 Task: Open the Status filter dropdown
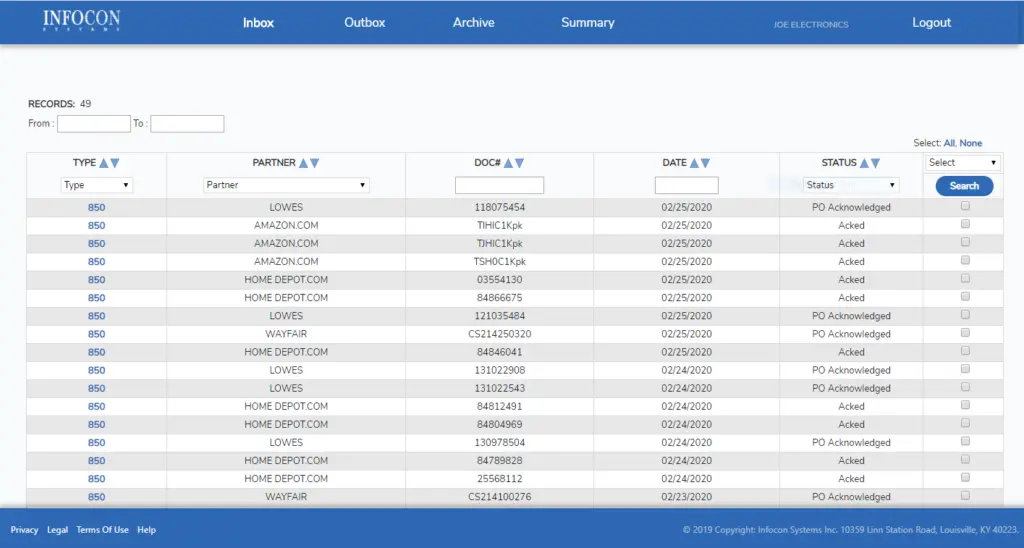(851, 185)
